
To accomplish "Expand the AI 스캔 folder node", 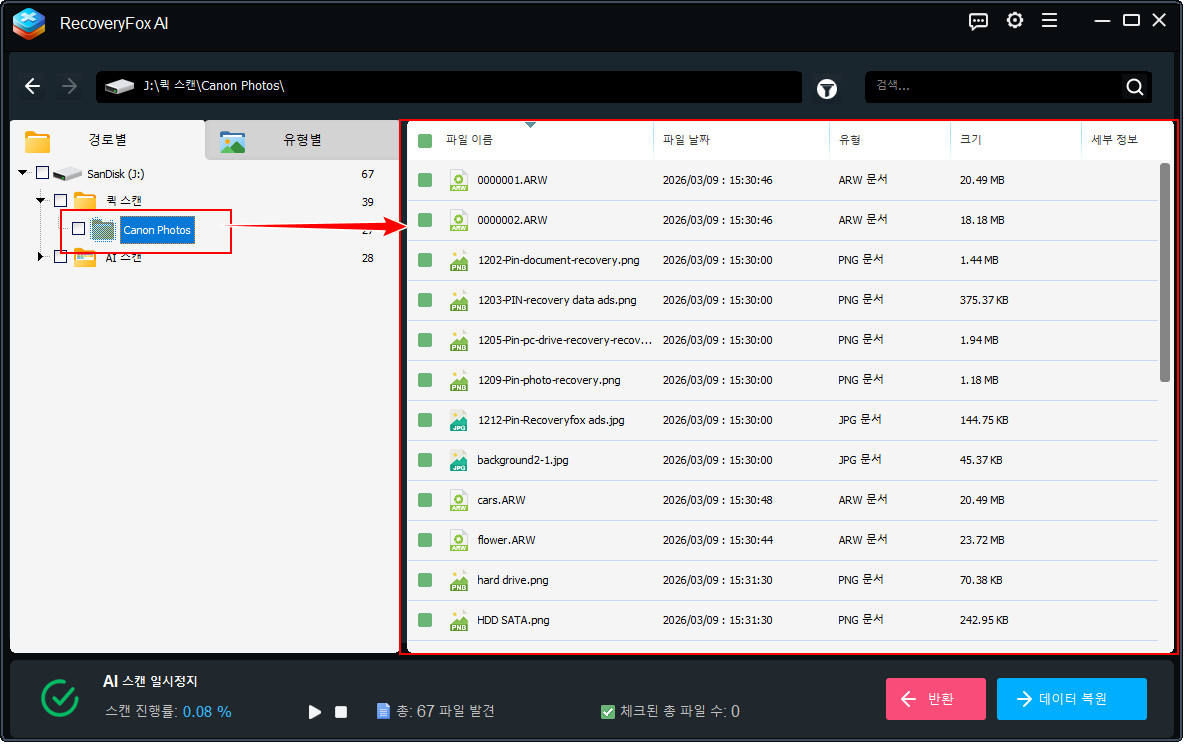I will 41,257.
